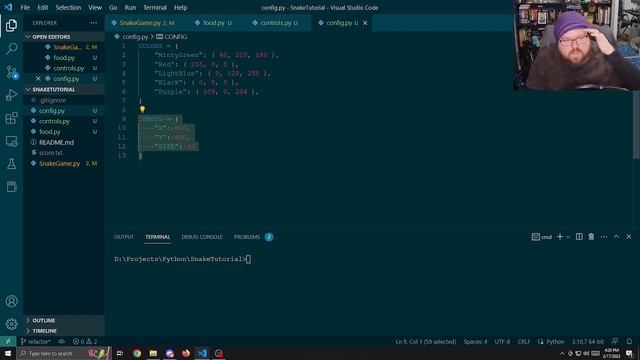Click the feedback icon in status bar
Viewport: 640px width, 360px height.
pyautogui.click(x=615, y=341)
